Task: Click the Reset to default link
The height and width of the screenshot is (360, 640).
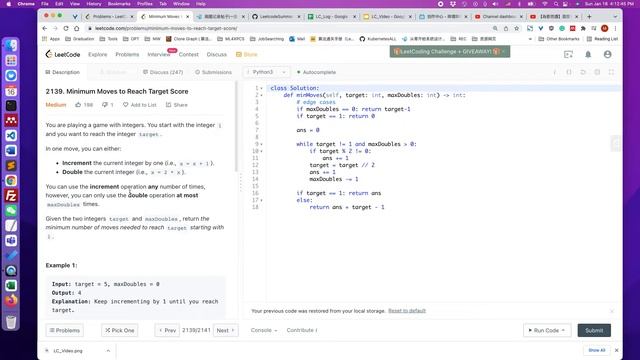Action: click(x=407, y=311)
